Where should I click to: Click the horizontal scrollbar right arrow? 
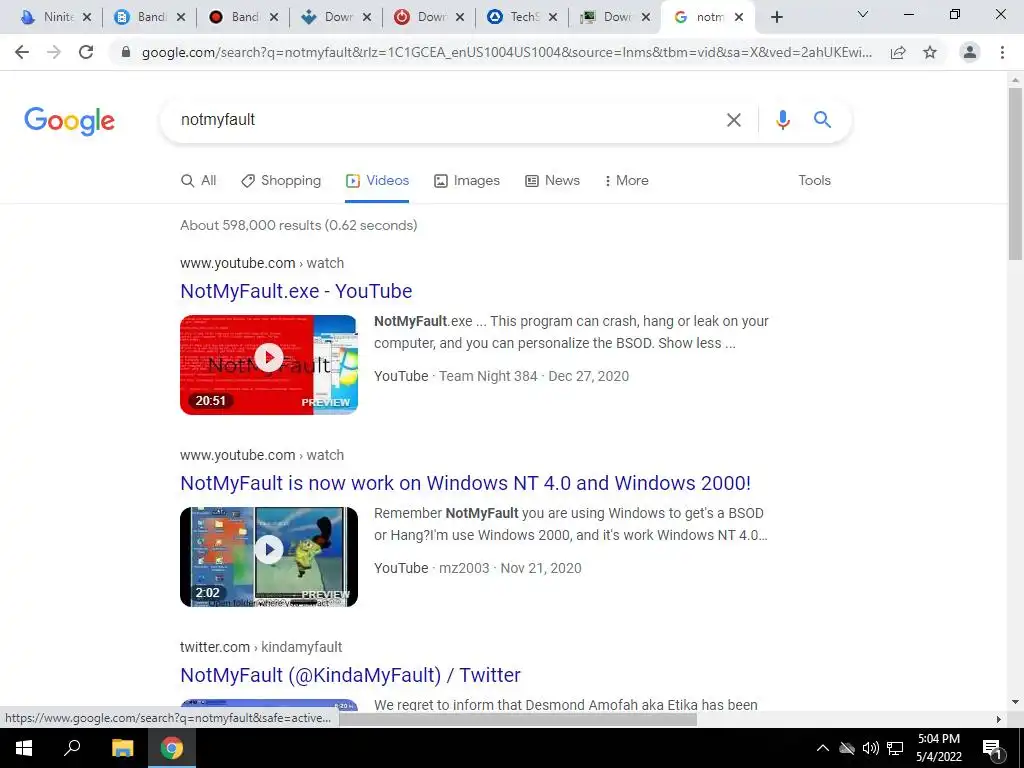click(999, 719)
